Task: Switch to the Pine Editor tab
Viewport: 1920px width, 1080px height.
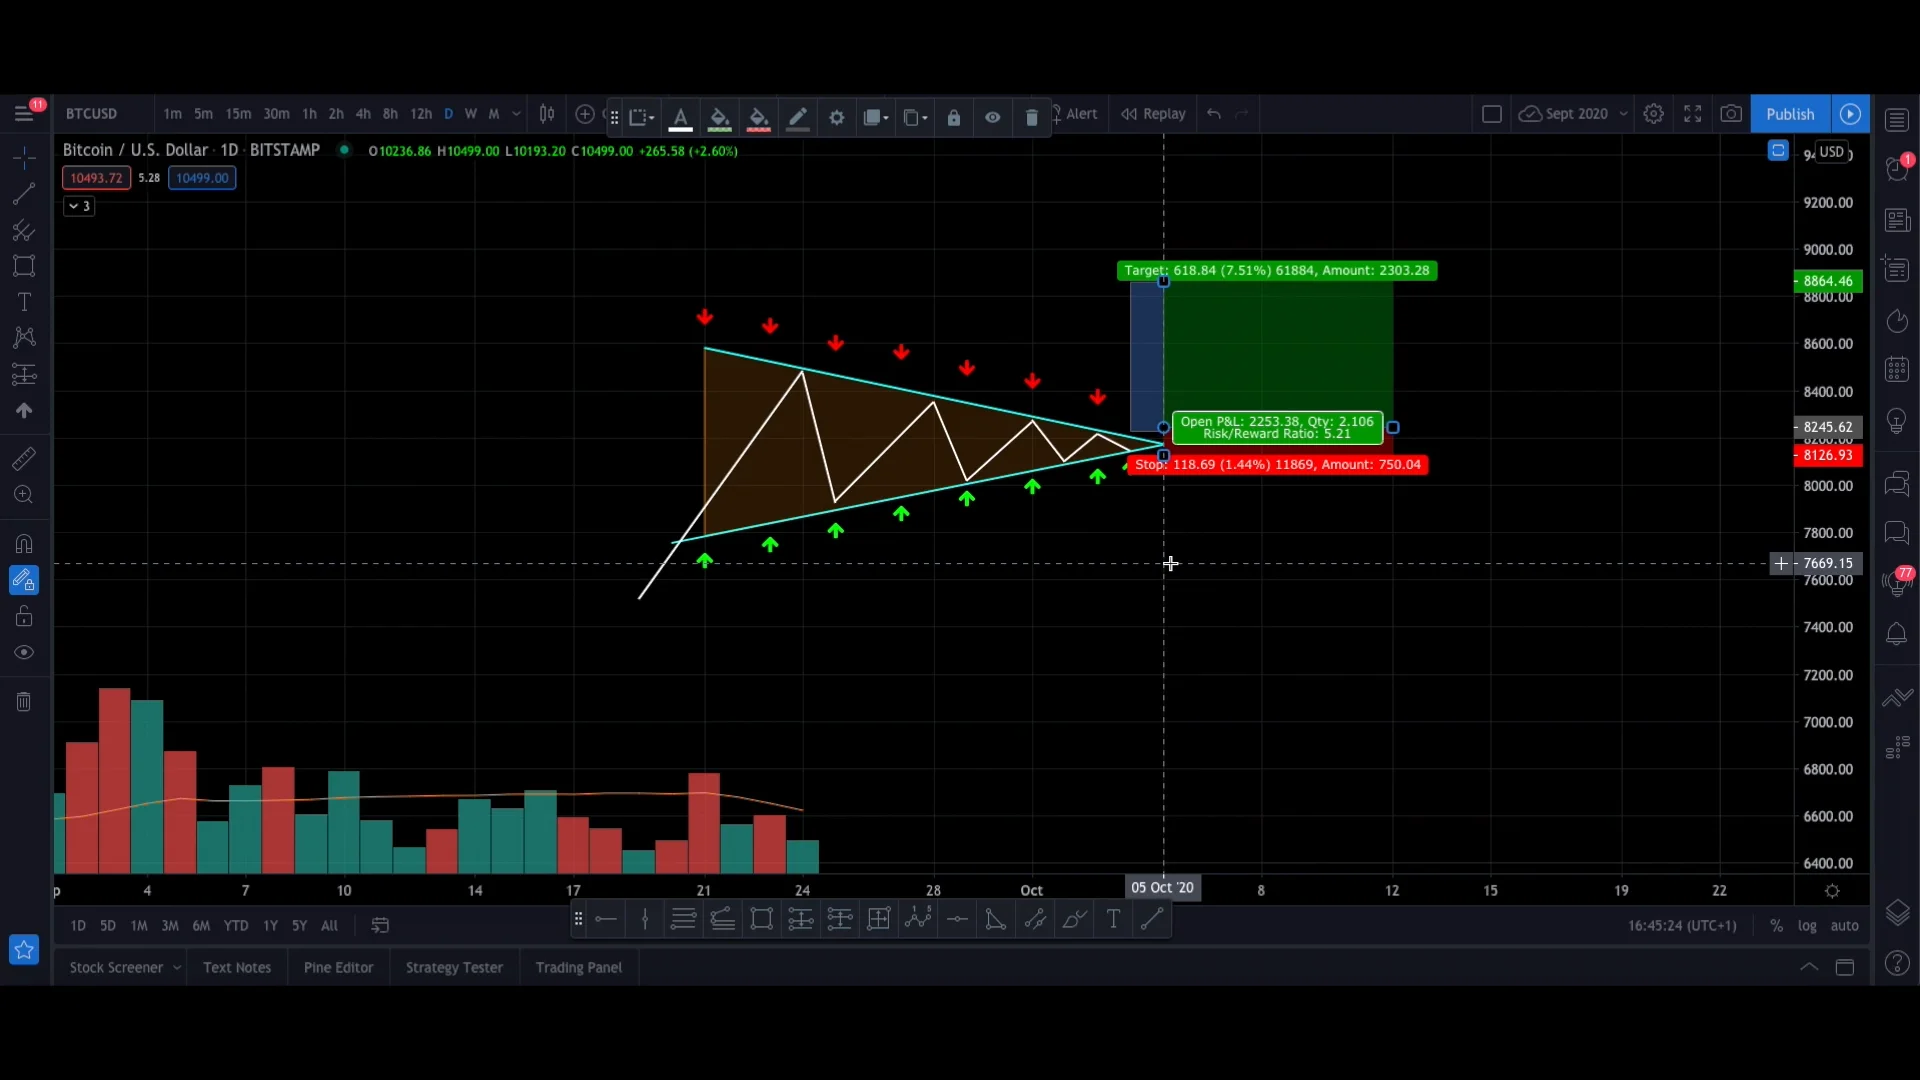Action: click(x=339, y=967)
